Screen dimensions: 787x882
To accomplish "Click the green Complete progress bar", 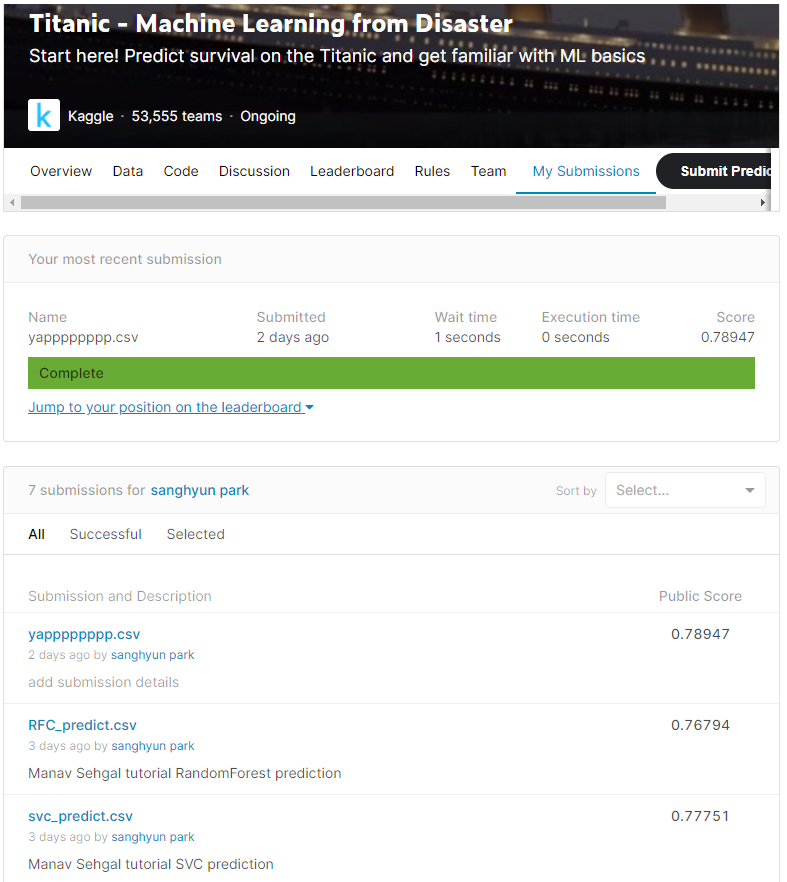I will (x=391, y=373).
